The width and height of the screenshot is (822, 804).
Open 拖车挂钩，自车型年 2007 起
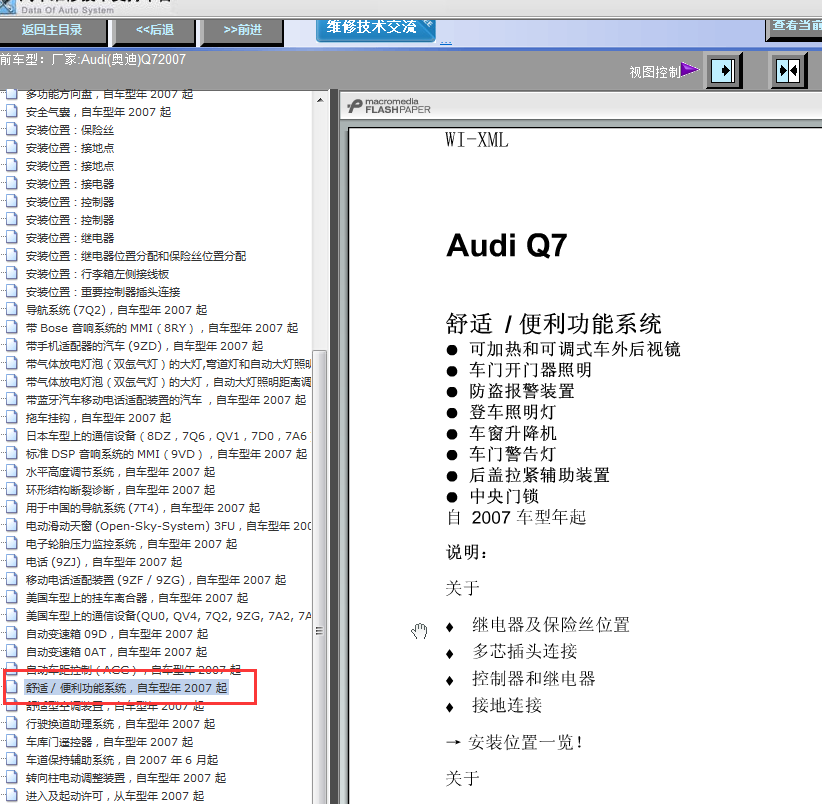click(99, 418)
